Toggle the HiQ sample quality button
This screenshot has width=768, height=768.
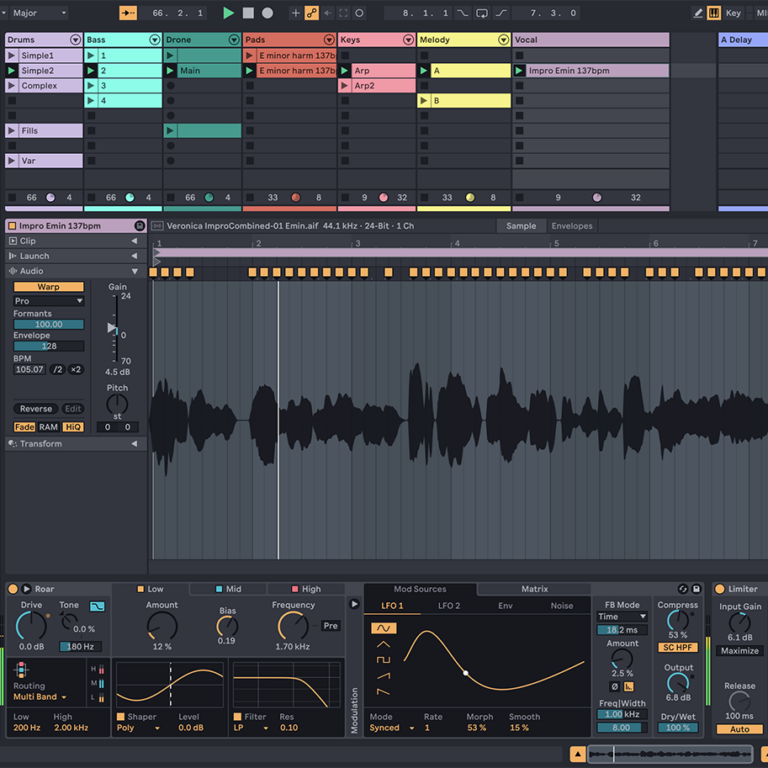pyautogui.click(x=73, y=427)
